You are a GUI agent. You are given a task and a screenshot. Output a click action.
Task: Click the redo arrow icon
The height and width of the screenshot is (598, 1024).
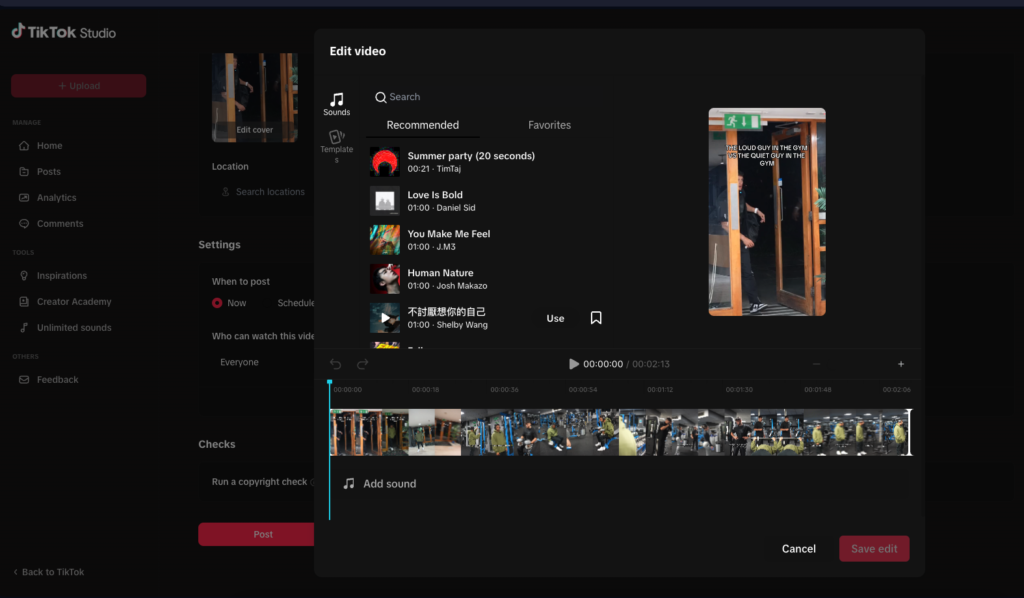(362, 364)
